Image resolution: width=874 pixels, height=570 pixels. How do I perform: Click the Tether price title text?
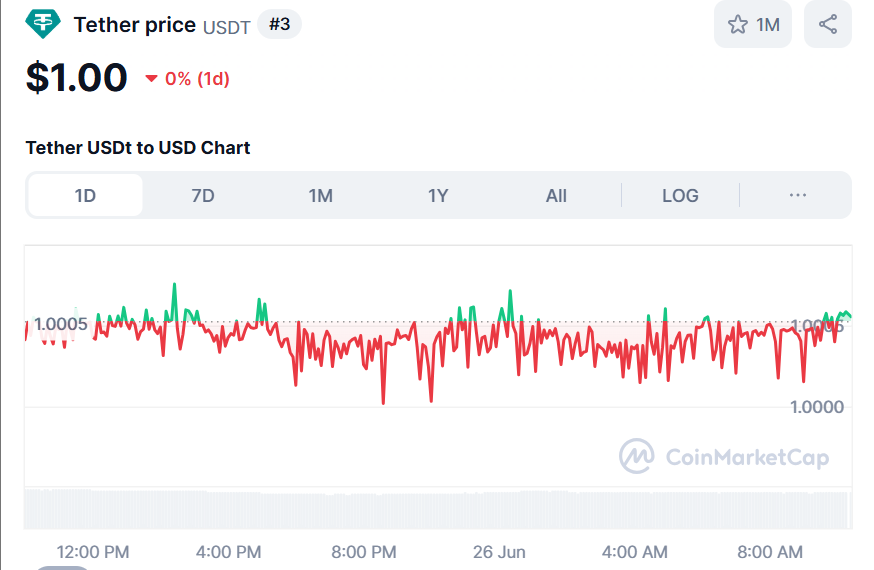pyautogui.click(x=135, y=25)
